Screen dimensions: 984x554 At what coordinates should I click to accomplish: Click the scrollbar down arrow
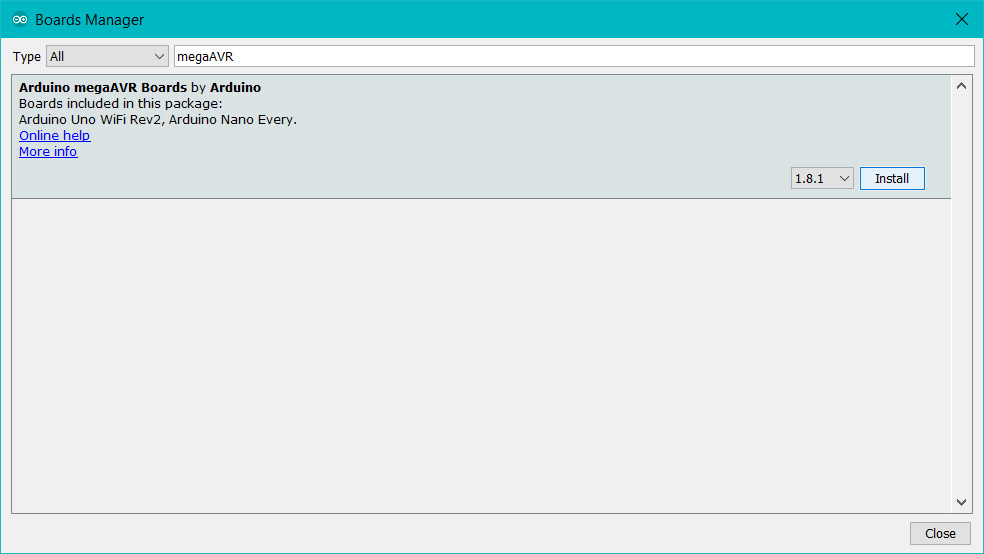961,502
